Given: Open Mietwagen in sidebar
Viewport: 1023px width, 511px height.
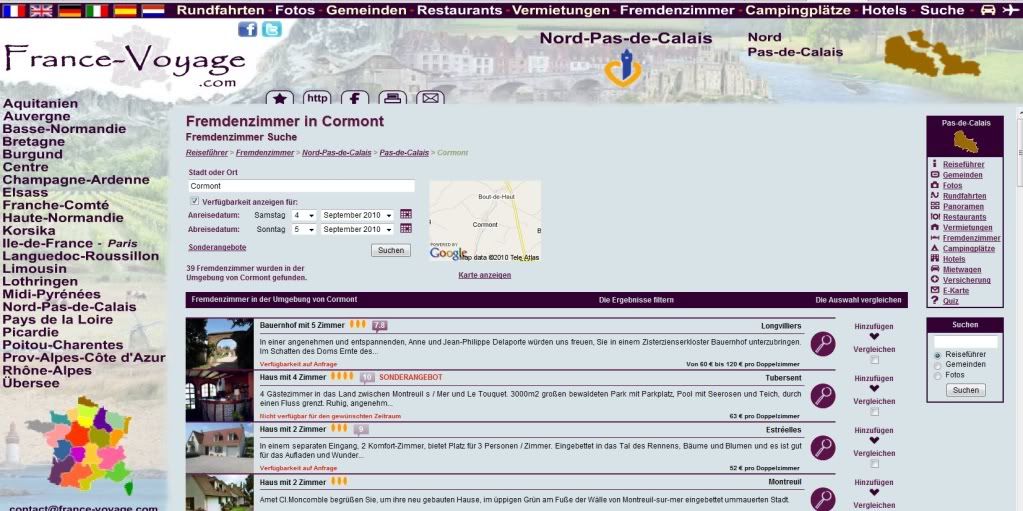Looking at the screenshot, I should [961, 270].
